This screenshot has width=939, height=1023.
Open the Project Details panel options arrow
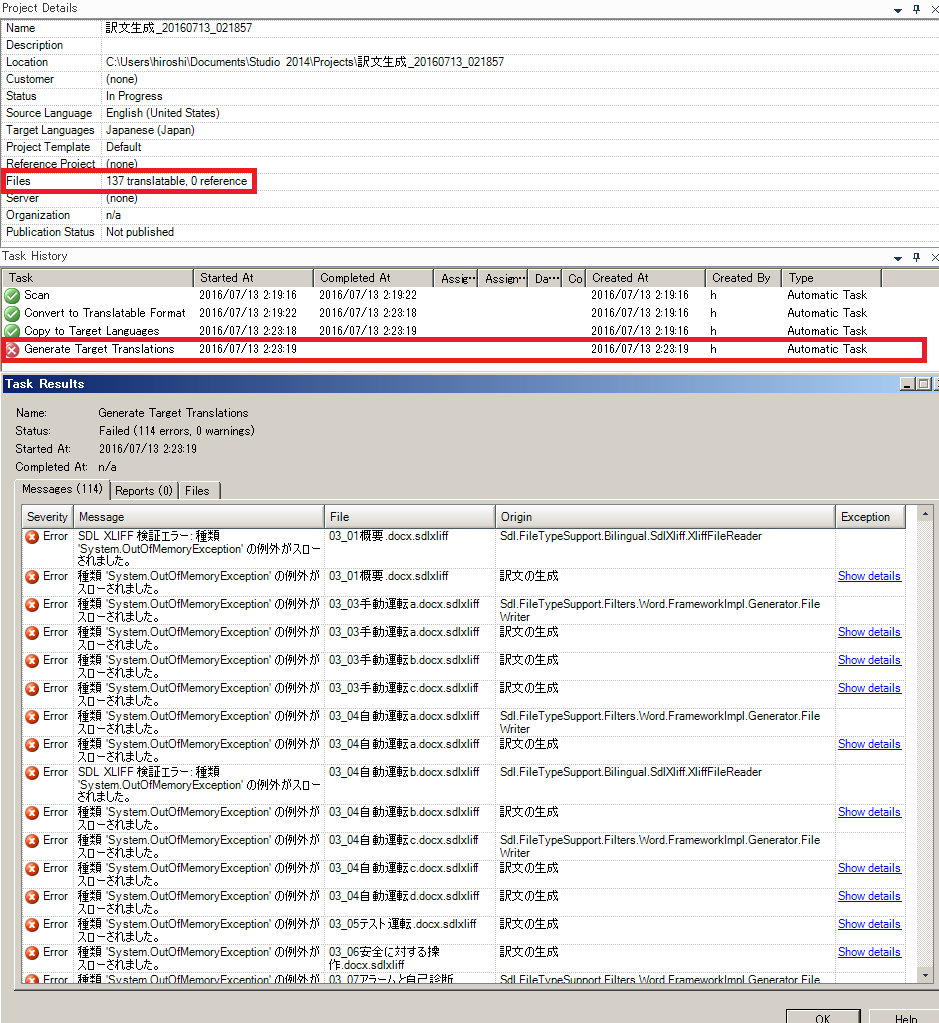896,8
